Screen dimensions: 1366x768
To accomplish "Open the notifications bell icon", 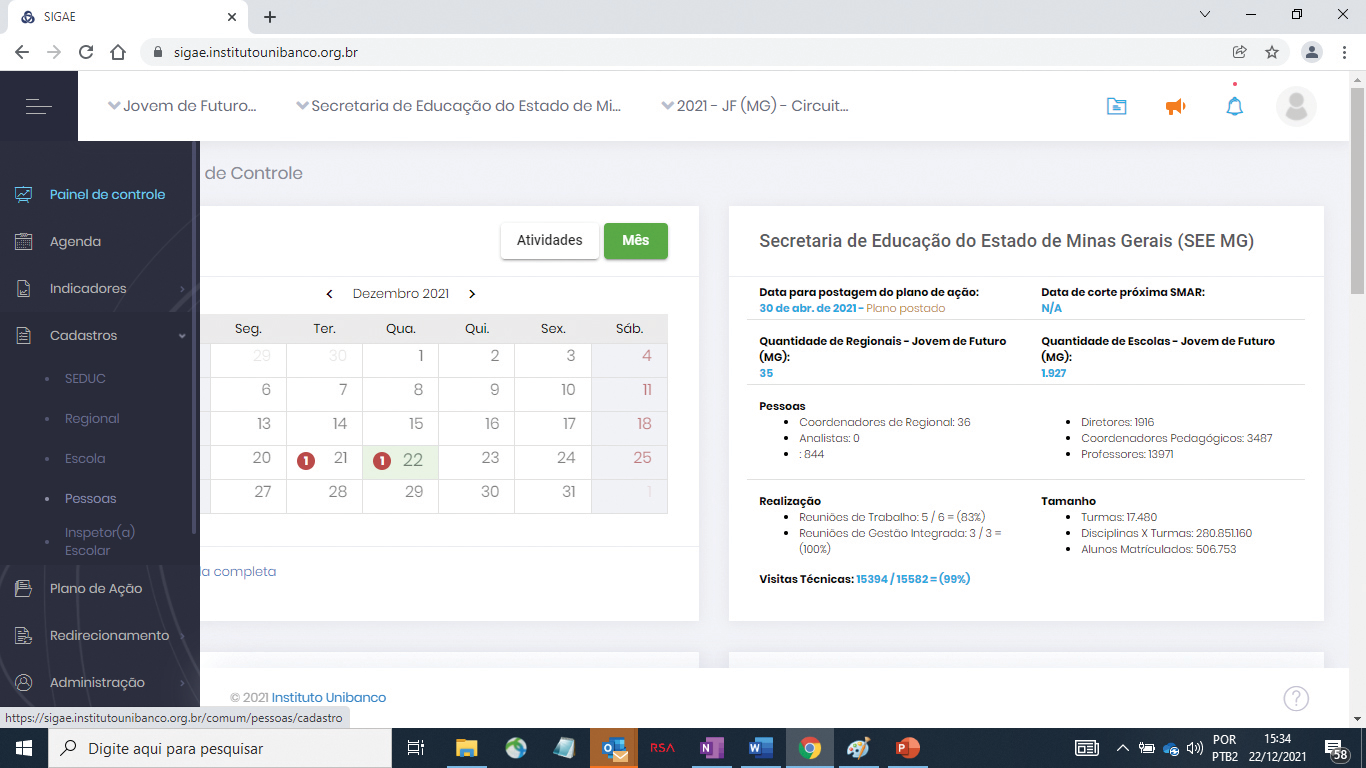I will pyautogui.click(x=1235, y=106).
